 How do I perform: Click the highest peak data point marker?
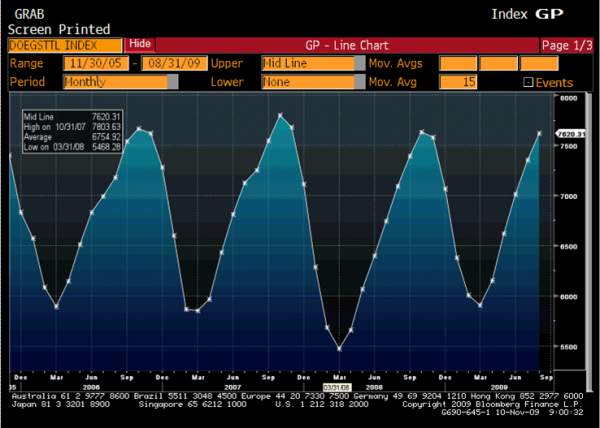(281, 115)
